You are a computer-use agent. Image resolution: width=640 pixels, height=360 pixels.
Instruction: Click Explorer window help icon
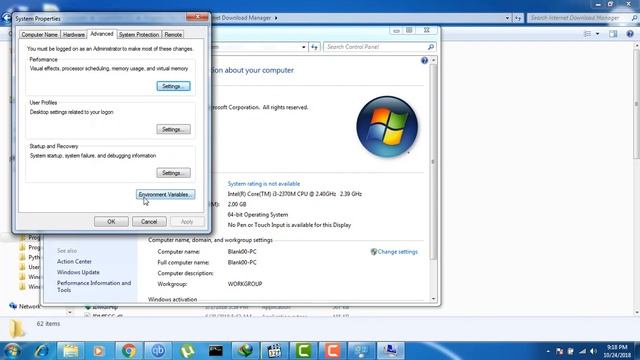pyautogui.click(x=630, y=34)
